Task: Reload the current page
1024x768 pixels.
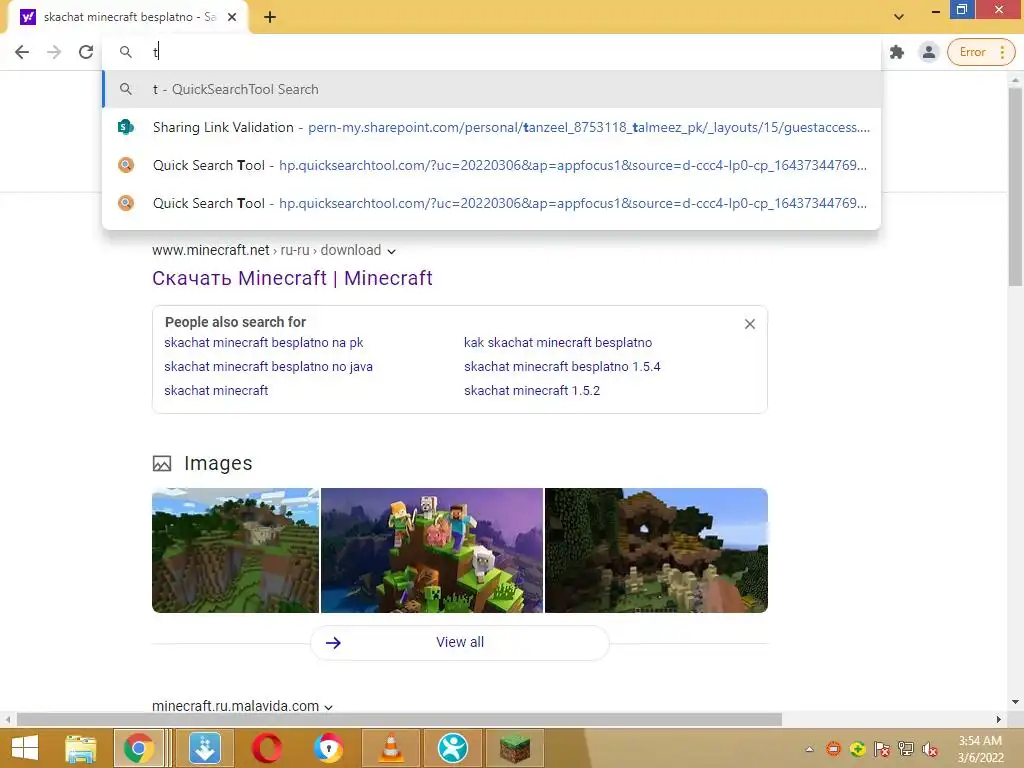Action: [86, 52]
